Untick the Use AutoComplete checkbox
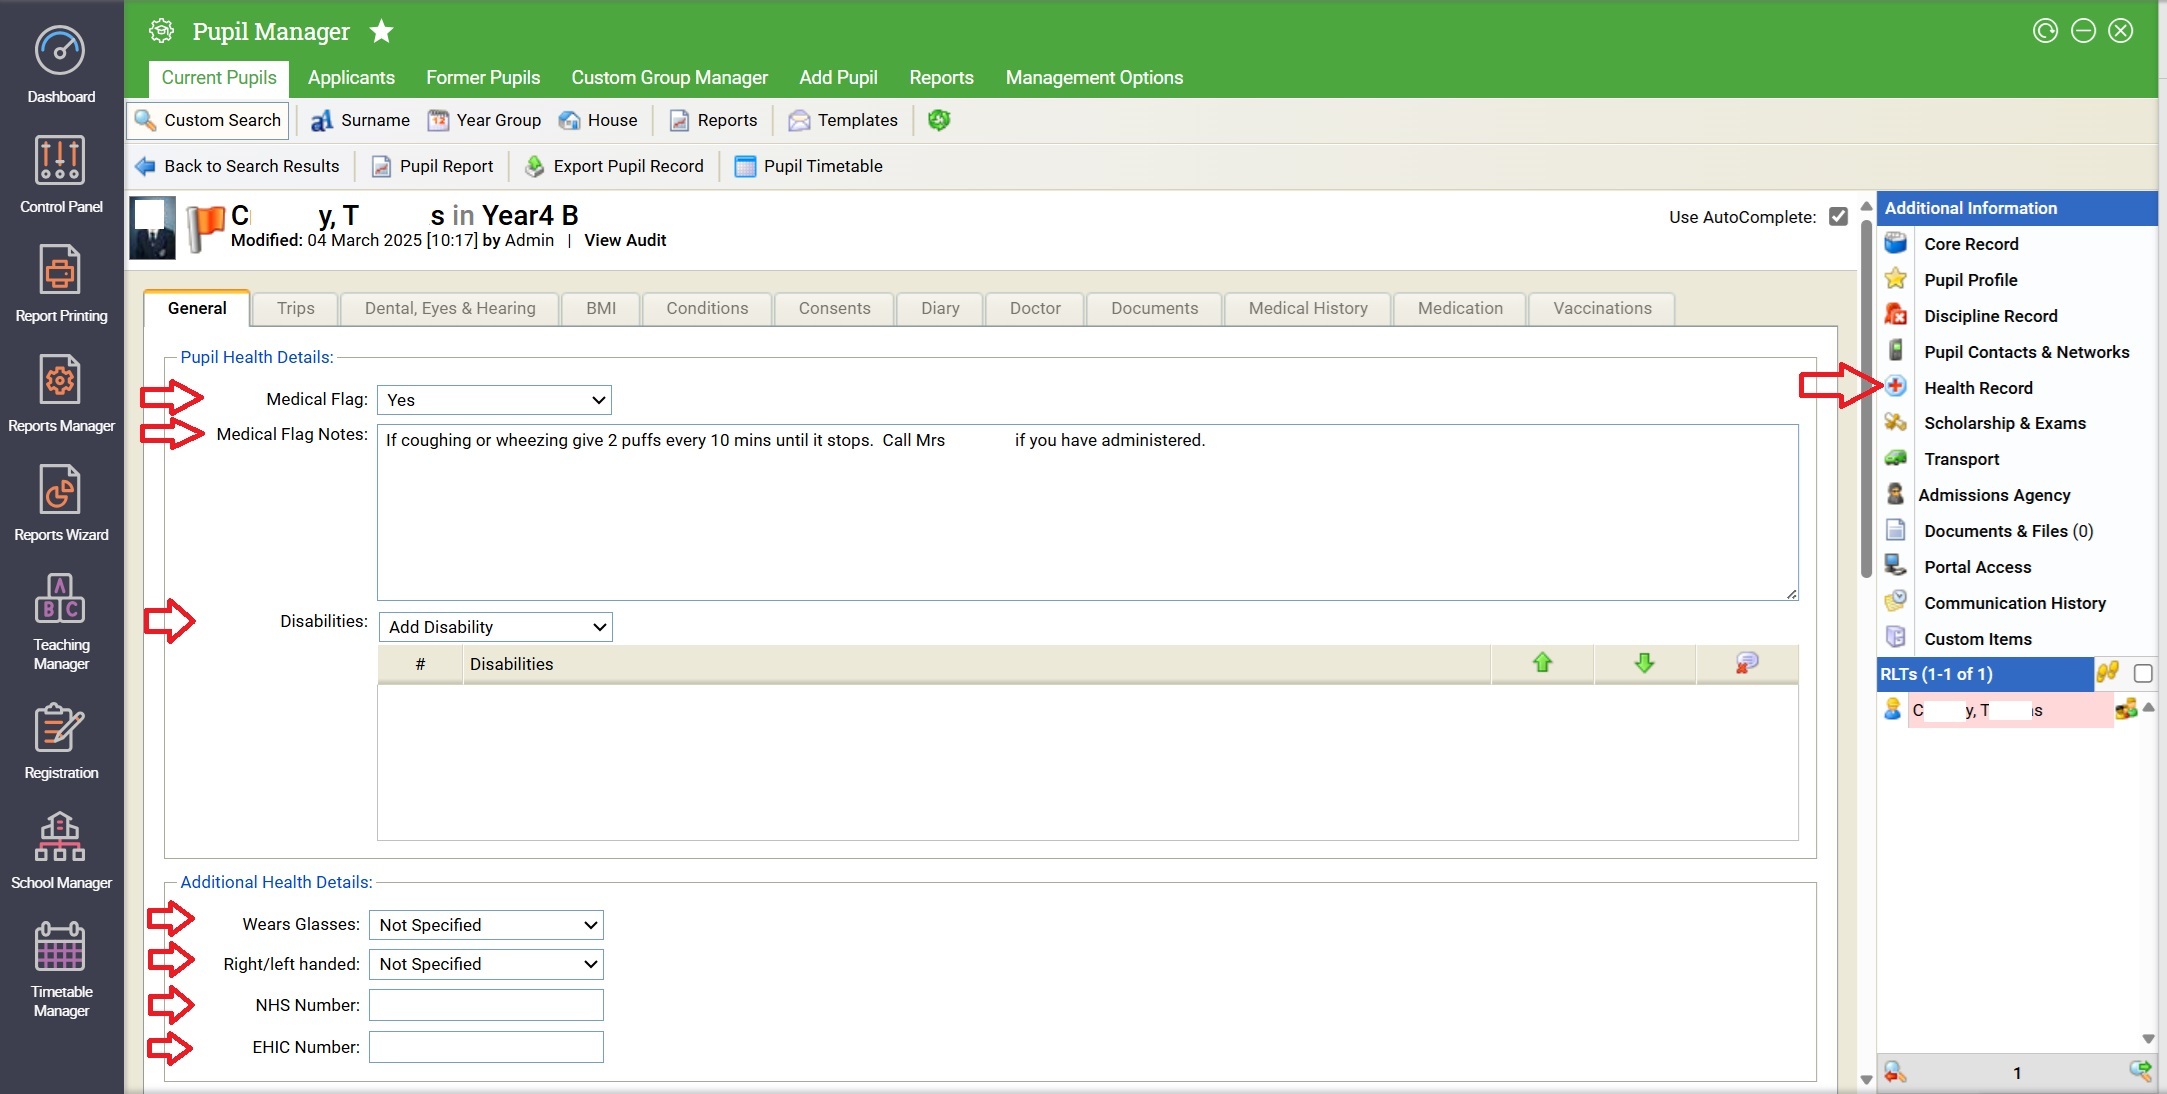The image size is (2167, 1094). [x=1838, y=217]
